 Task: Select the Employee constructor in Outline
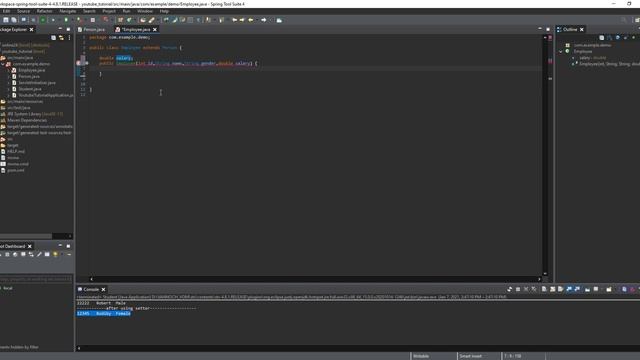(609, 64)
